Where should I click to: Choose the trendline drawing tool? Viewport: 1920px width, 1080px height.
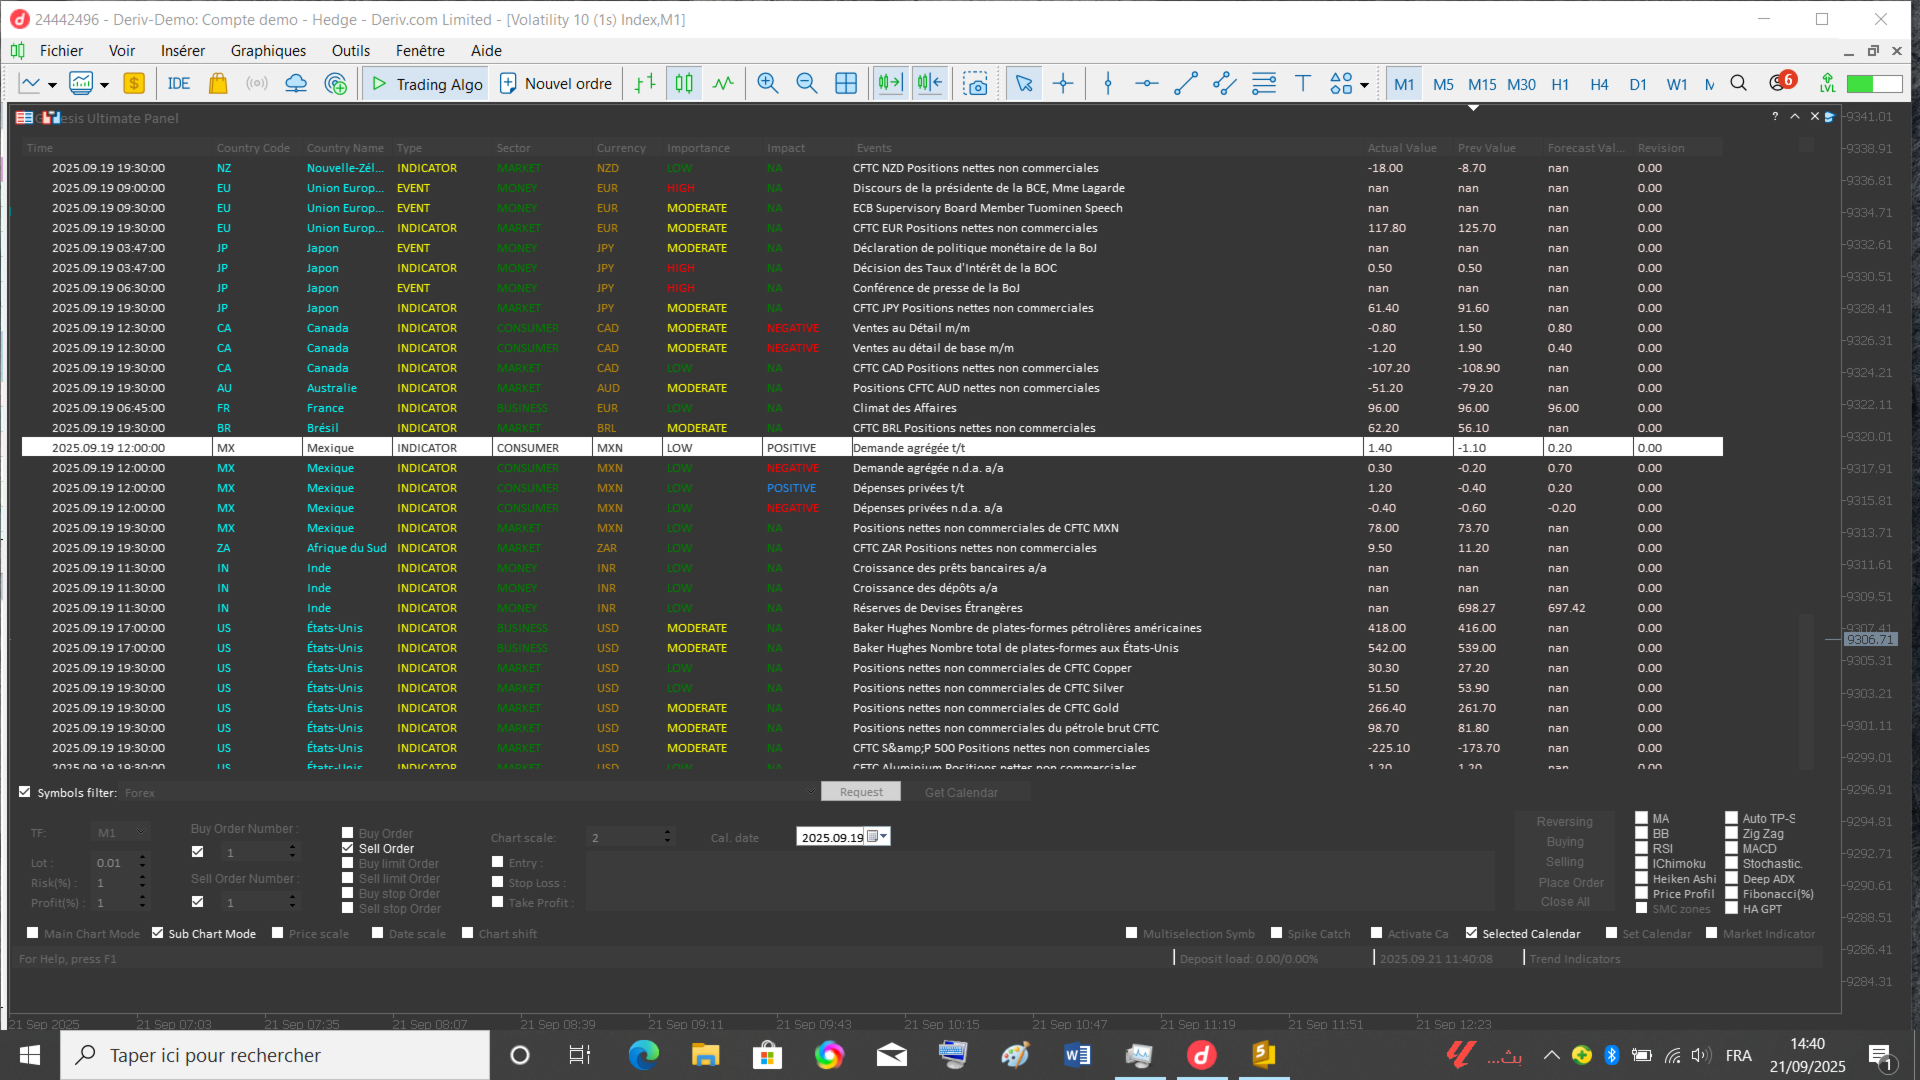(x=1186, y=84)
